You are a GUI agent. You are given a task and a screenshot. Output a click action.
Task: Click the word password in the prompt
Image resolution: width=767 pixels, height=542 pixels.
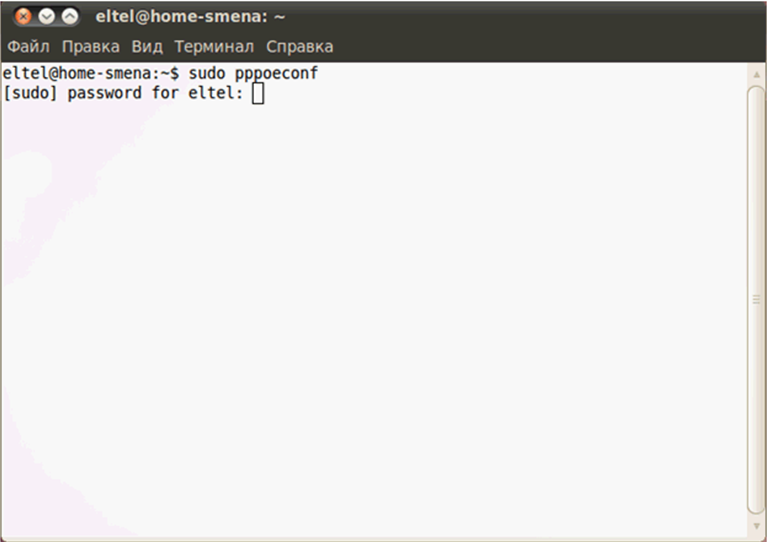pos(104,94)
